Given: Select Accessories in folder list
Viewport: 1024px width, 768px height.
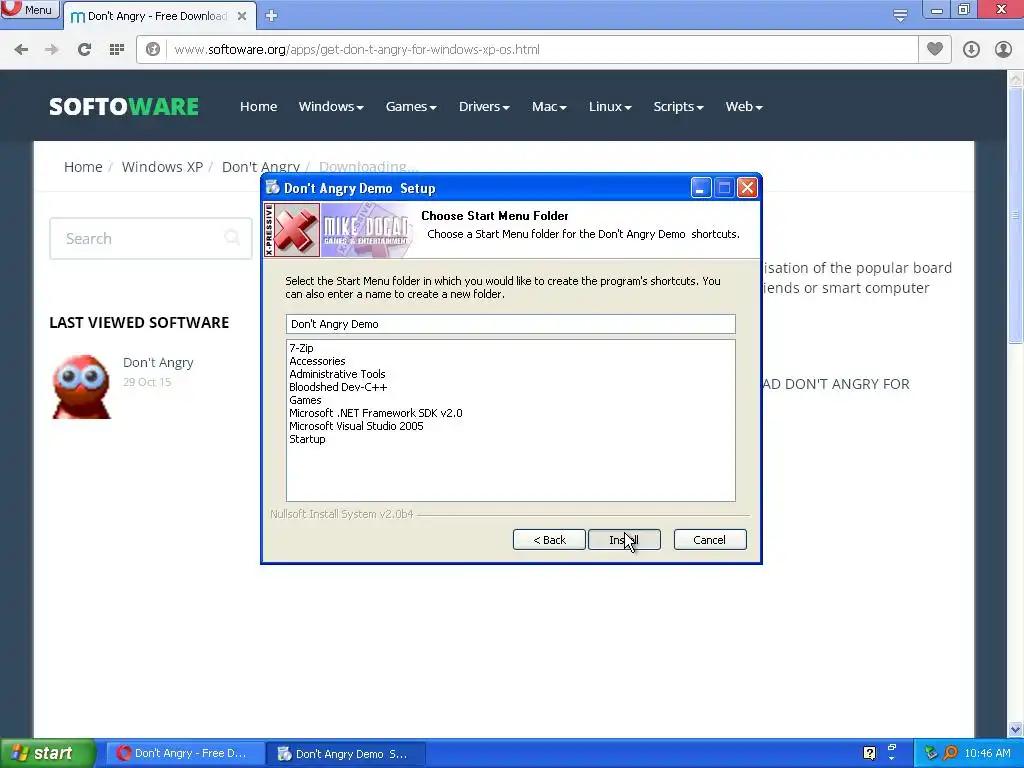Looking at the screenshot, I should [317, 361].
